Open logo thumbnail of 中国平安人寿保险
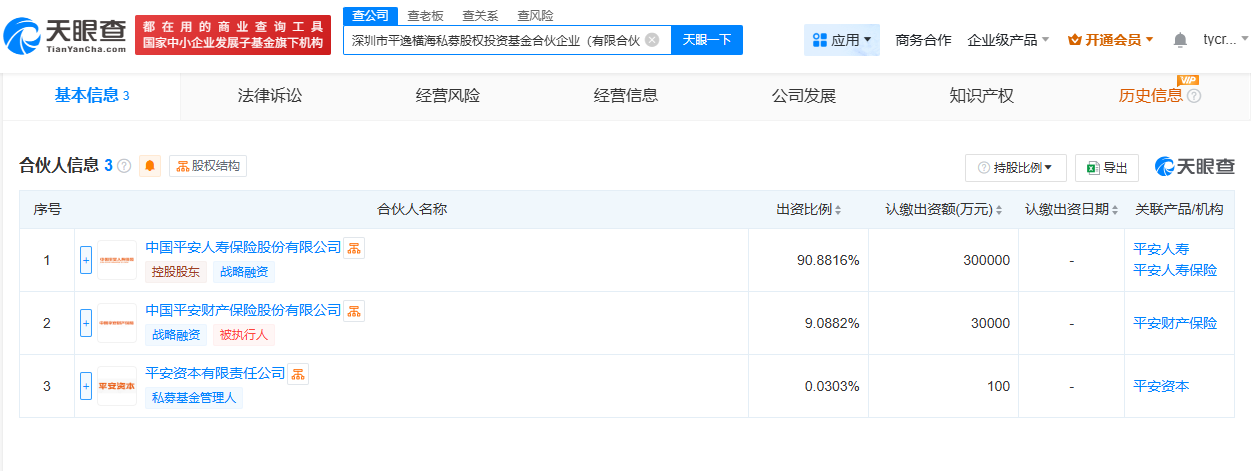 click(x=117, y=260)
